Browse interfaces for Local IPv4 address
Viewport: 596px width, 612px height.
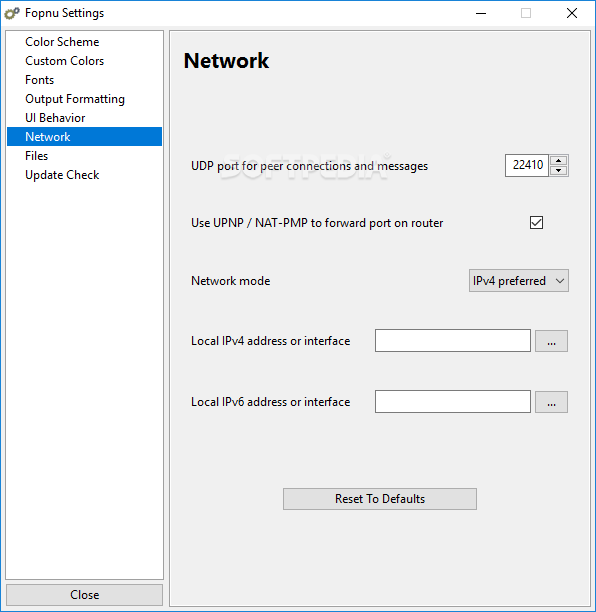tap(551, 341)
